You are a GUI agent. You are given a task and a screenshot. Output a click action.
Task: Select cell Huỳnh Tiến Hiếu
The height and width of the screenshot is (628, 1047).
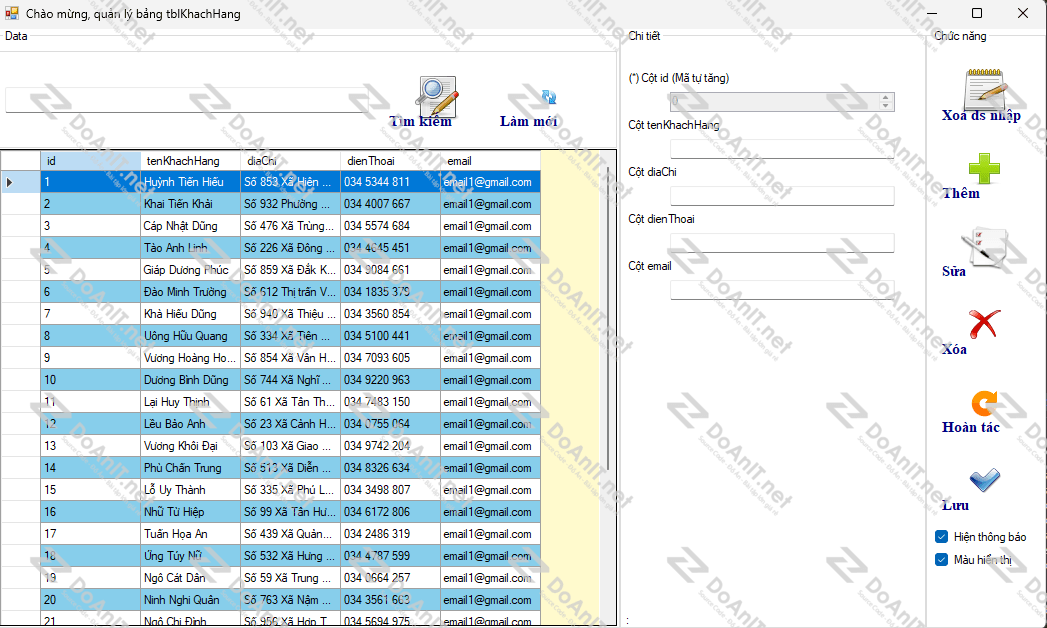tap(190, 182)
